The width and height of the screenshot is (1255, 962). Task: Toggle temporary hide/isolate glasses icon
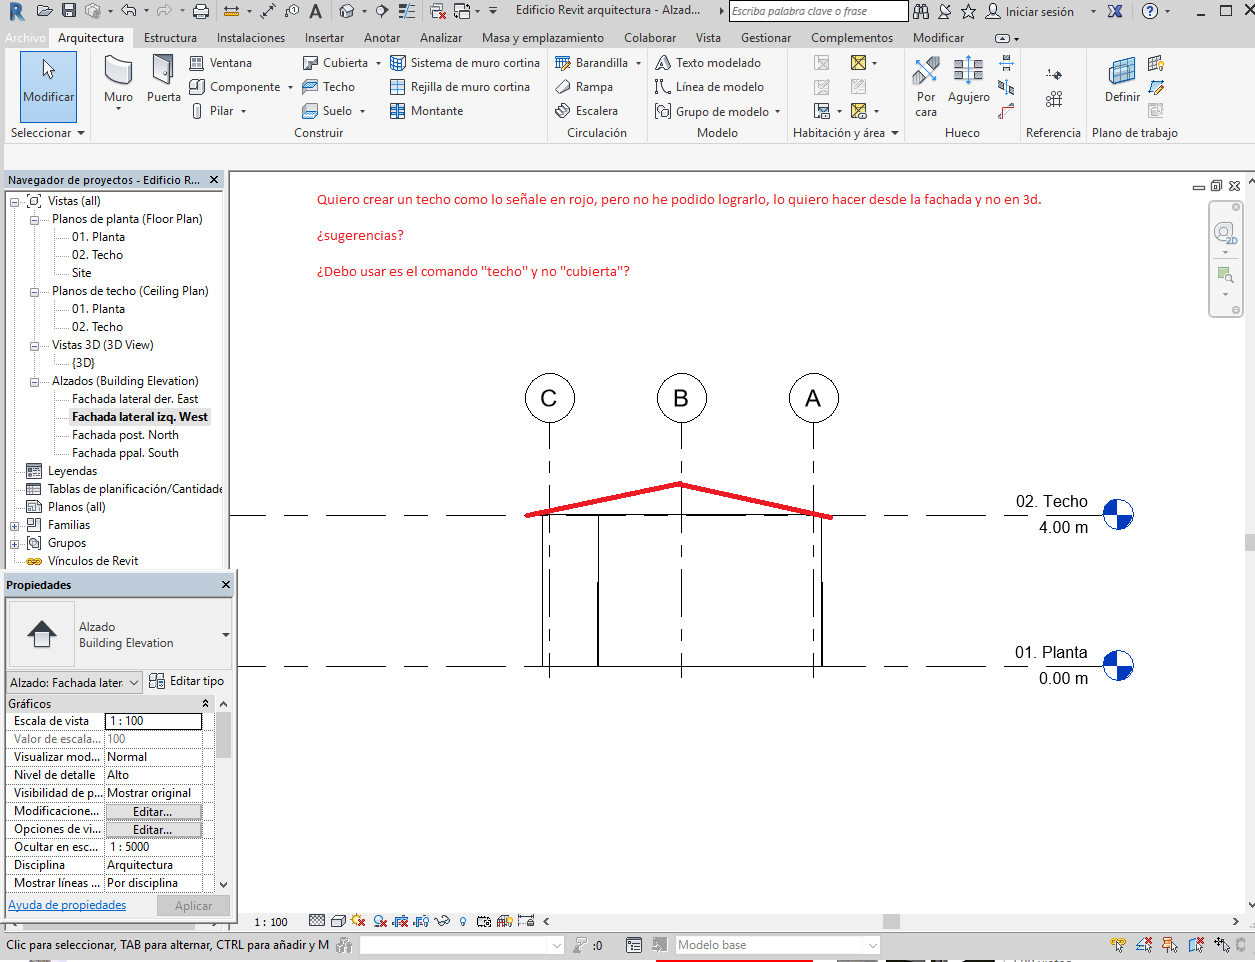pos(442,920)
